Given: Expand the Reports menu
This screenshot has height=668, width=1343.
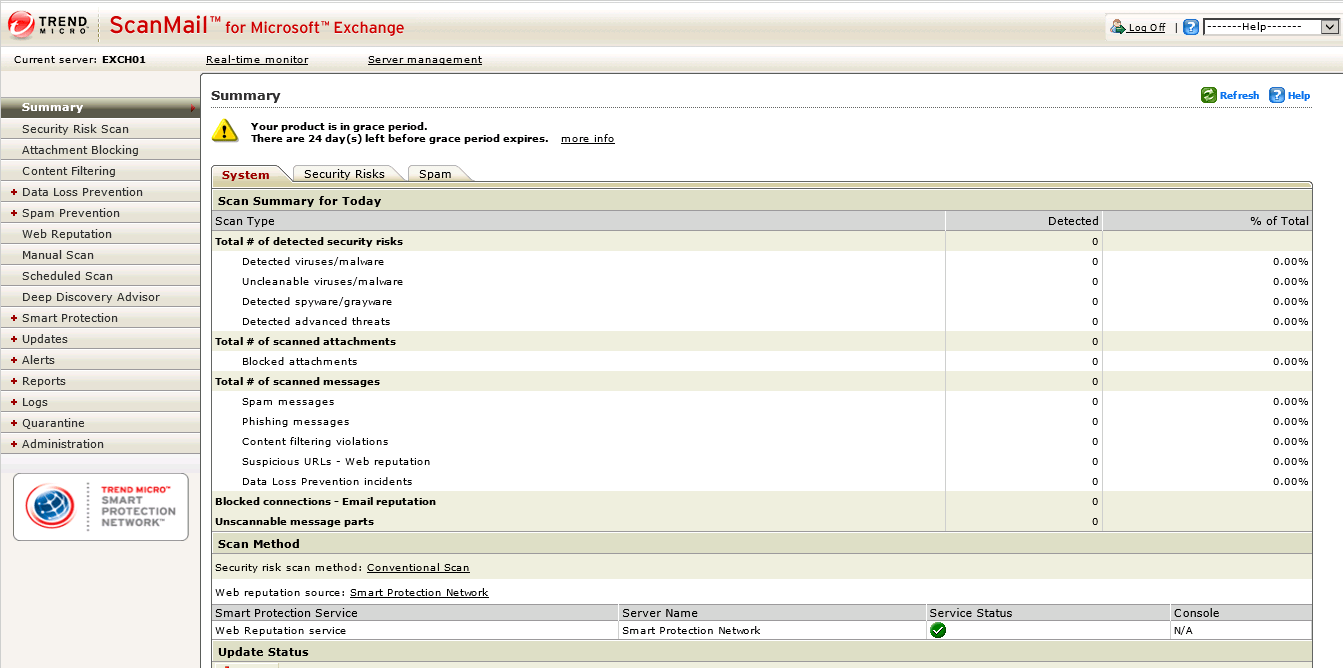Looking at the screenshot, I should [13, 381].
